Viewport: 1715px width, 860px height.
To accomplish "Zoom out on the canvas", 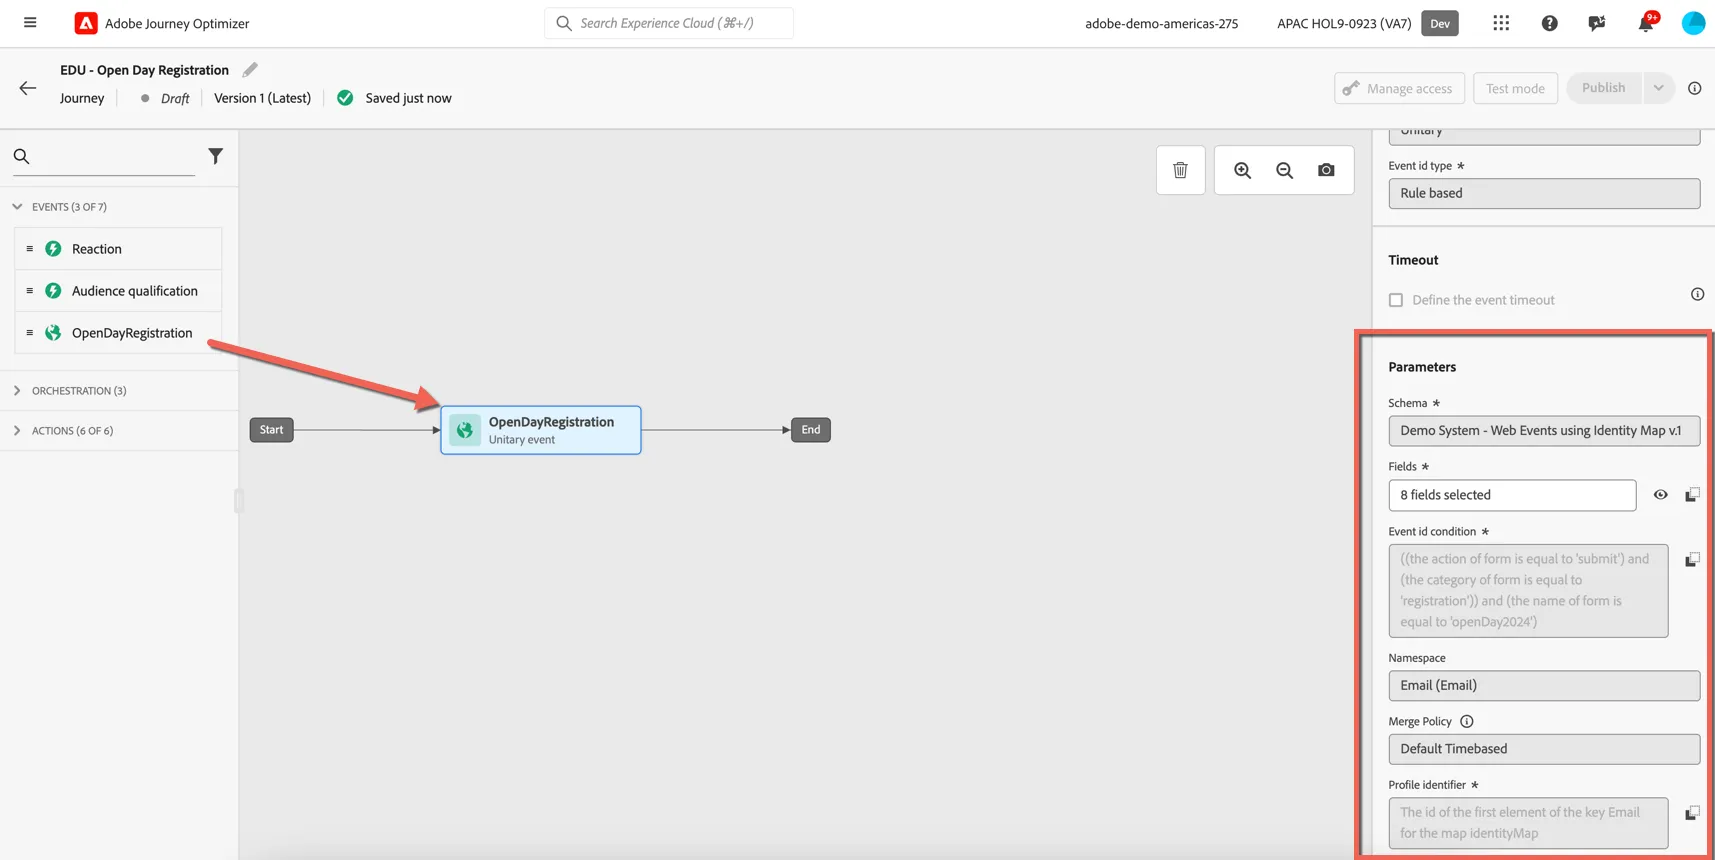I will click(x=1284, y=170).
